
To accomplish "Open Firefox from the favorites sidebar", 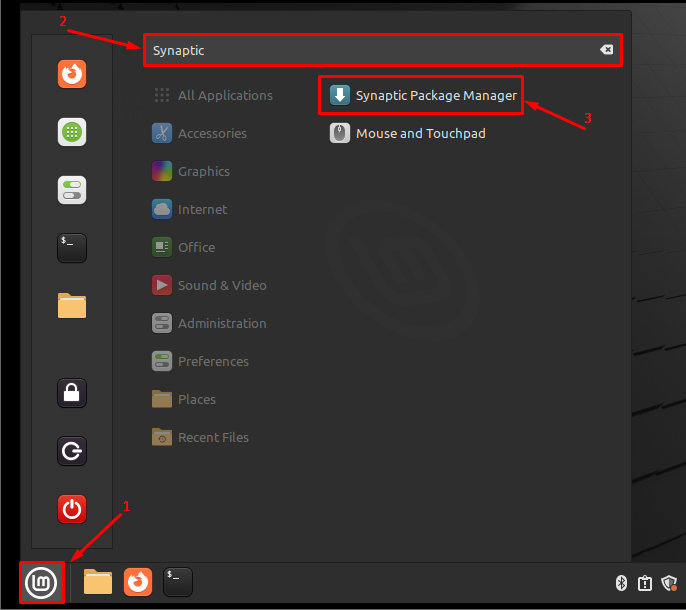I will (x=72, y=73).
